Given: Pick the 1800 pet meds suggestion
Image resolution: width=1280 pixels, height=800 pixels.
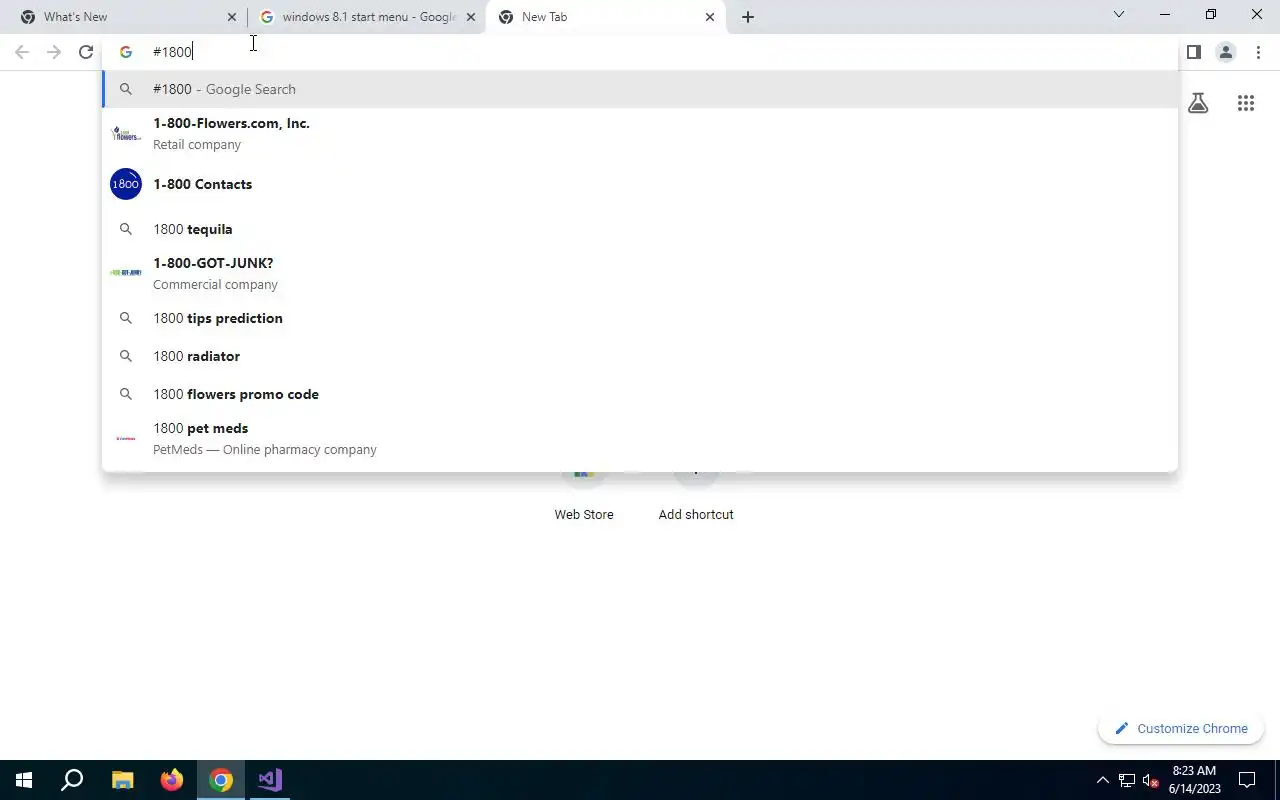Looking at the screenshot, I should point(640,438).
